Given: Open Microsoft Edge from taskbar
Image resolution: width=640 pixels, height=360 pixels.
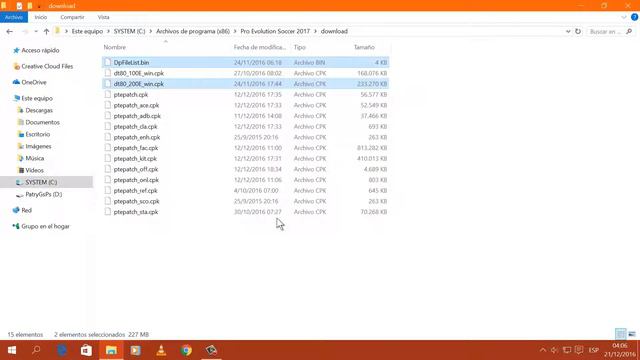Looking at the screenshot, I should coord(62,350).
